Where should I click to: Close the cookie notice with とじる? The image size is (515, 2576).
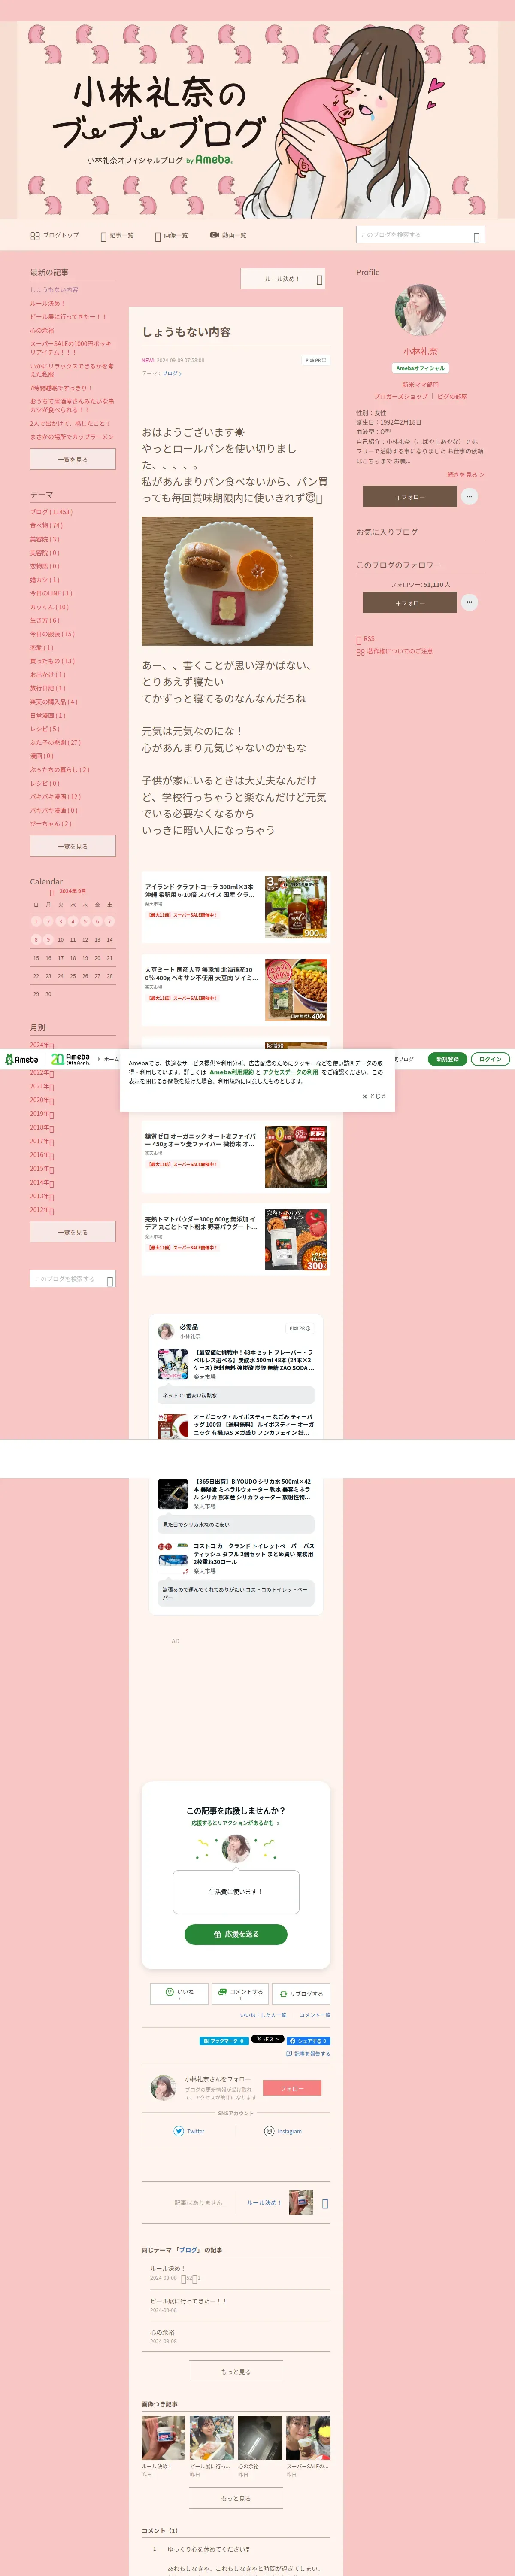(374, 1096)
